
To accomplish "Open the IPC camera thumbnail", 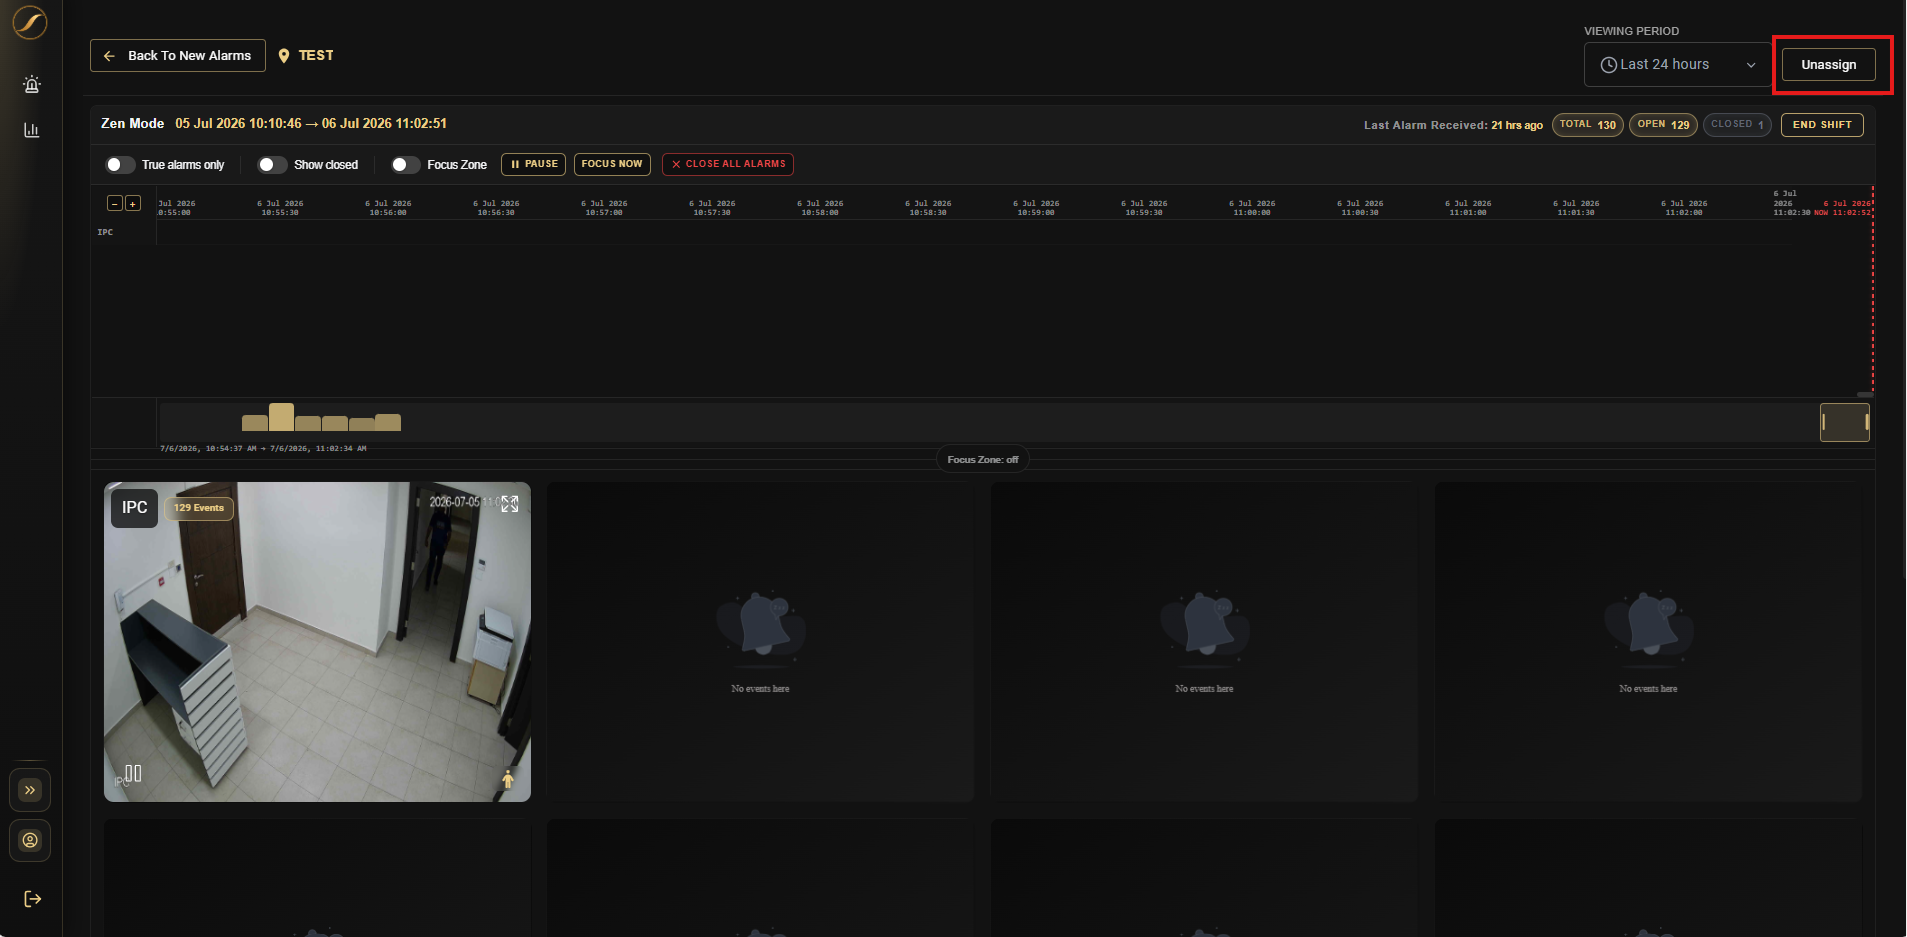I will click(x=317, y=642).
